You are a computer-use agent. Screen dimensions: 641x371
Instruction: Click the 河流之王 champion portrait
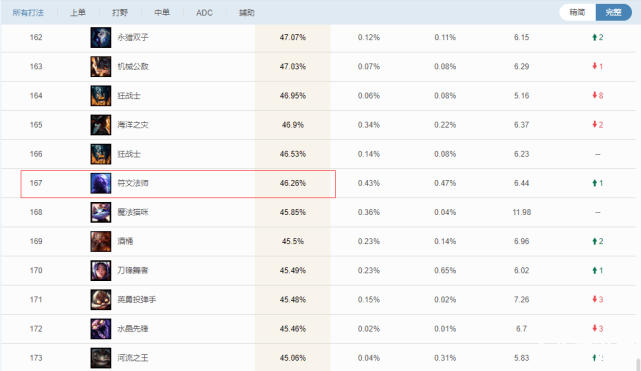[101, 358]
